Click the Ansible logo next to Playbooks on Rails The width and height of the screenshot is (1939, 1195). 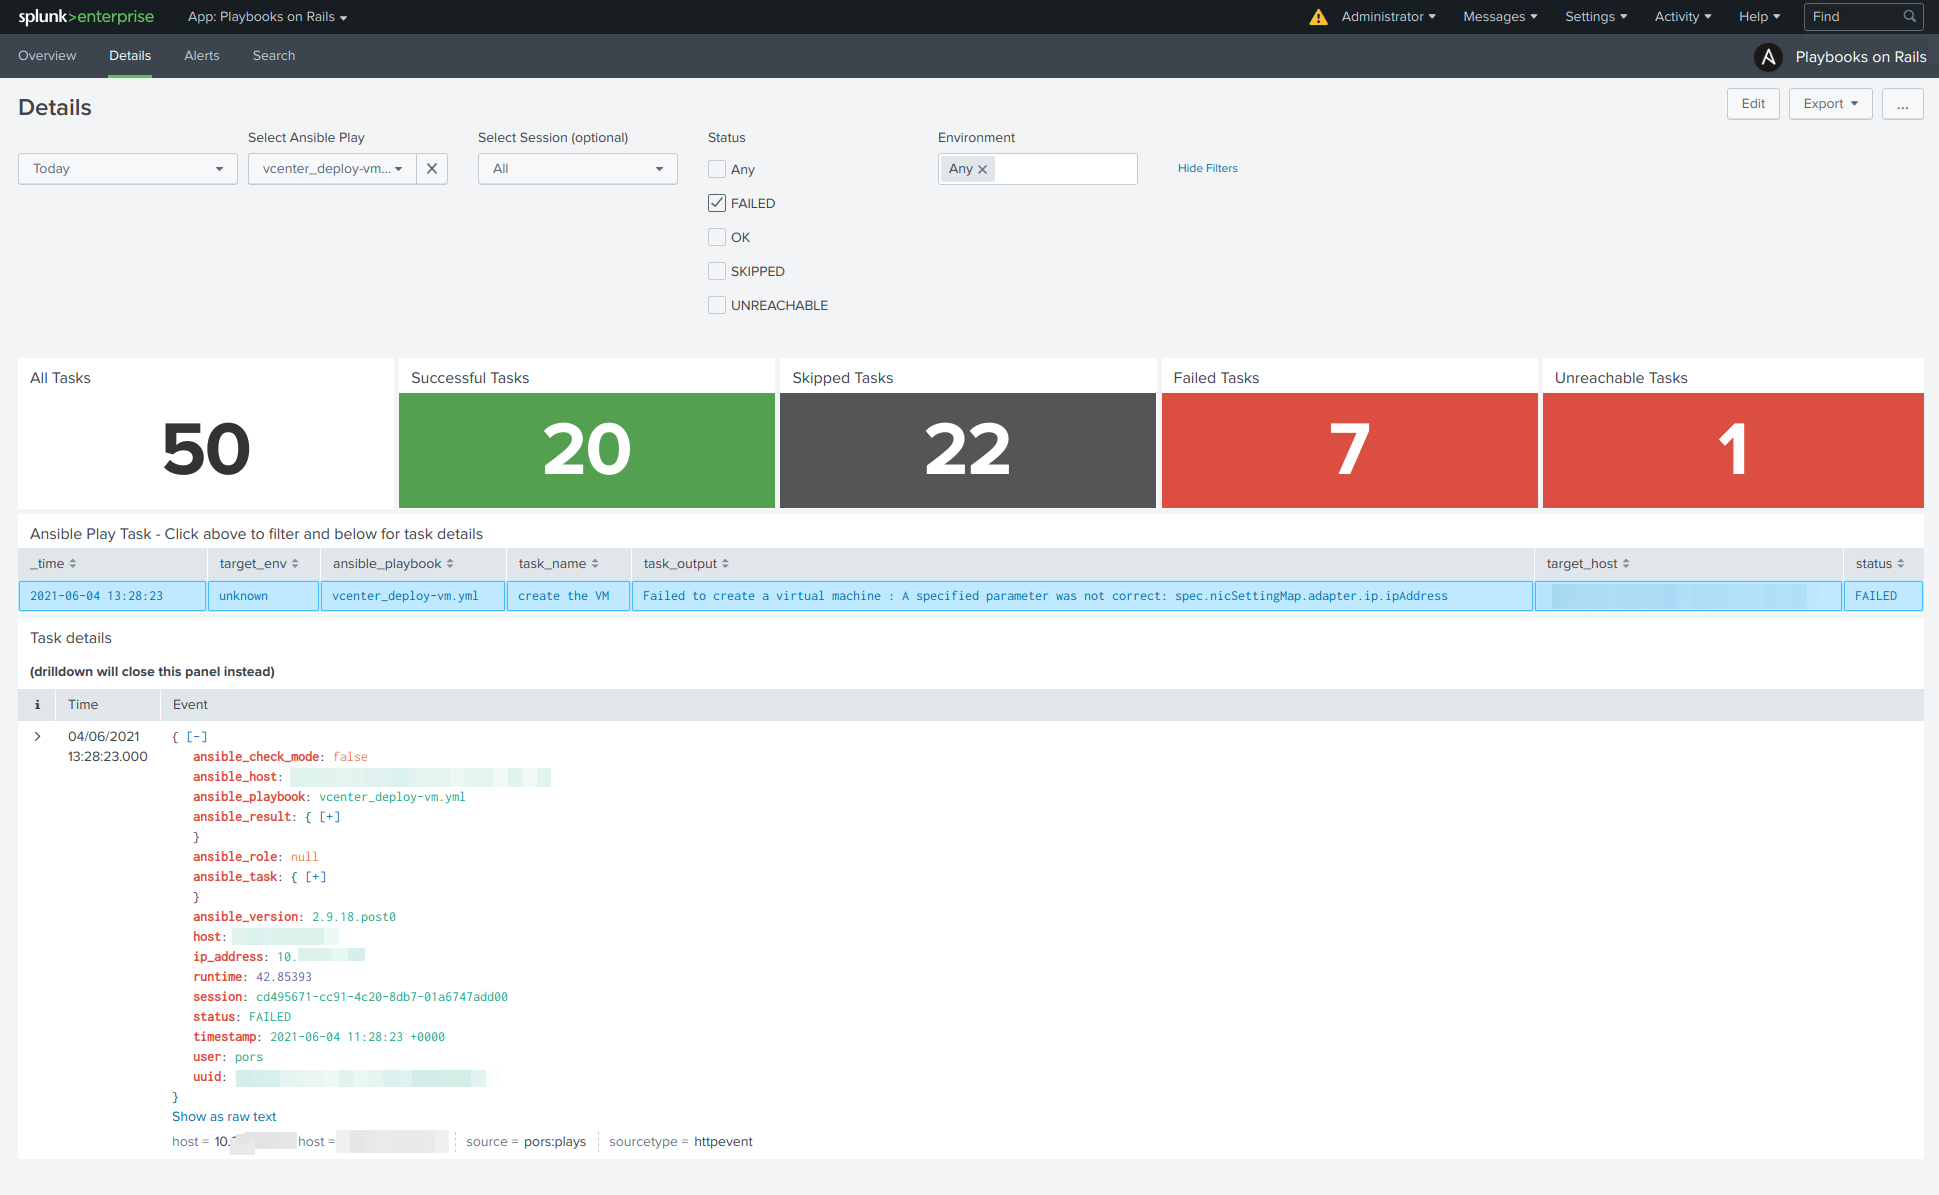point(1768,57)
